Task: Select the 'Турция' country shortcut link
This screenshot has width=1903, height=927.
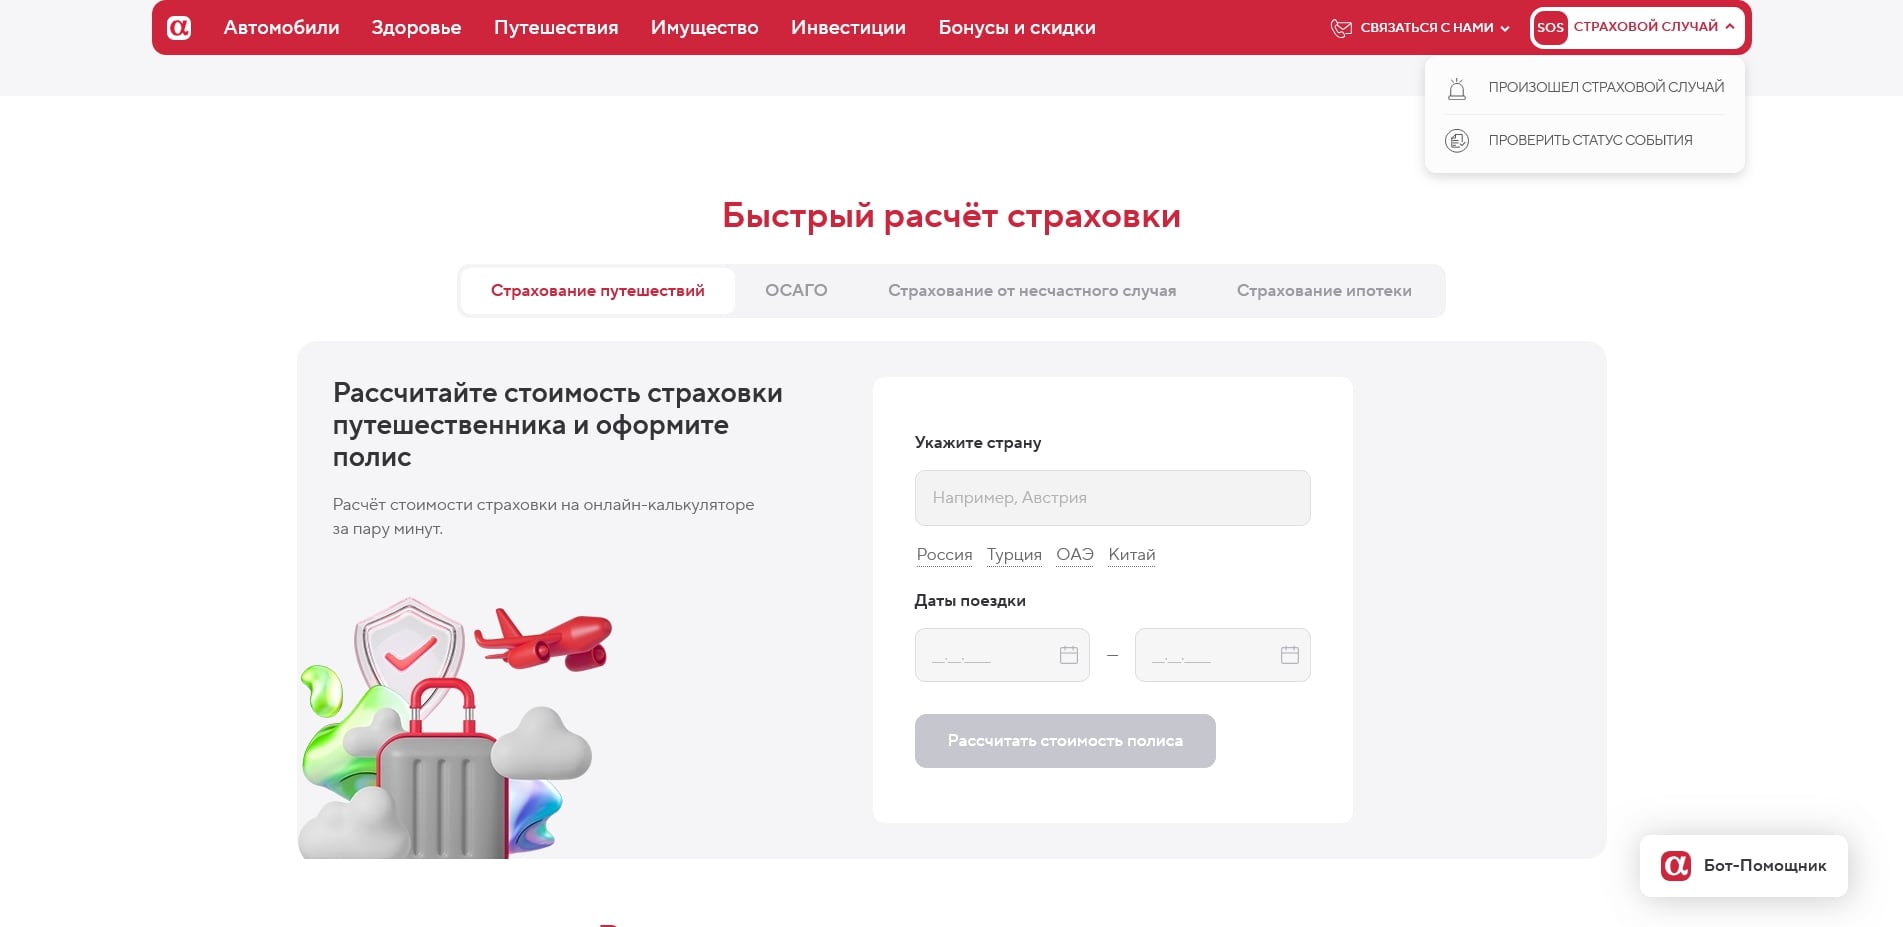Action: pyautogui.click(x=1014, y=554)
